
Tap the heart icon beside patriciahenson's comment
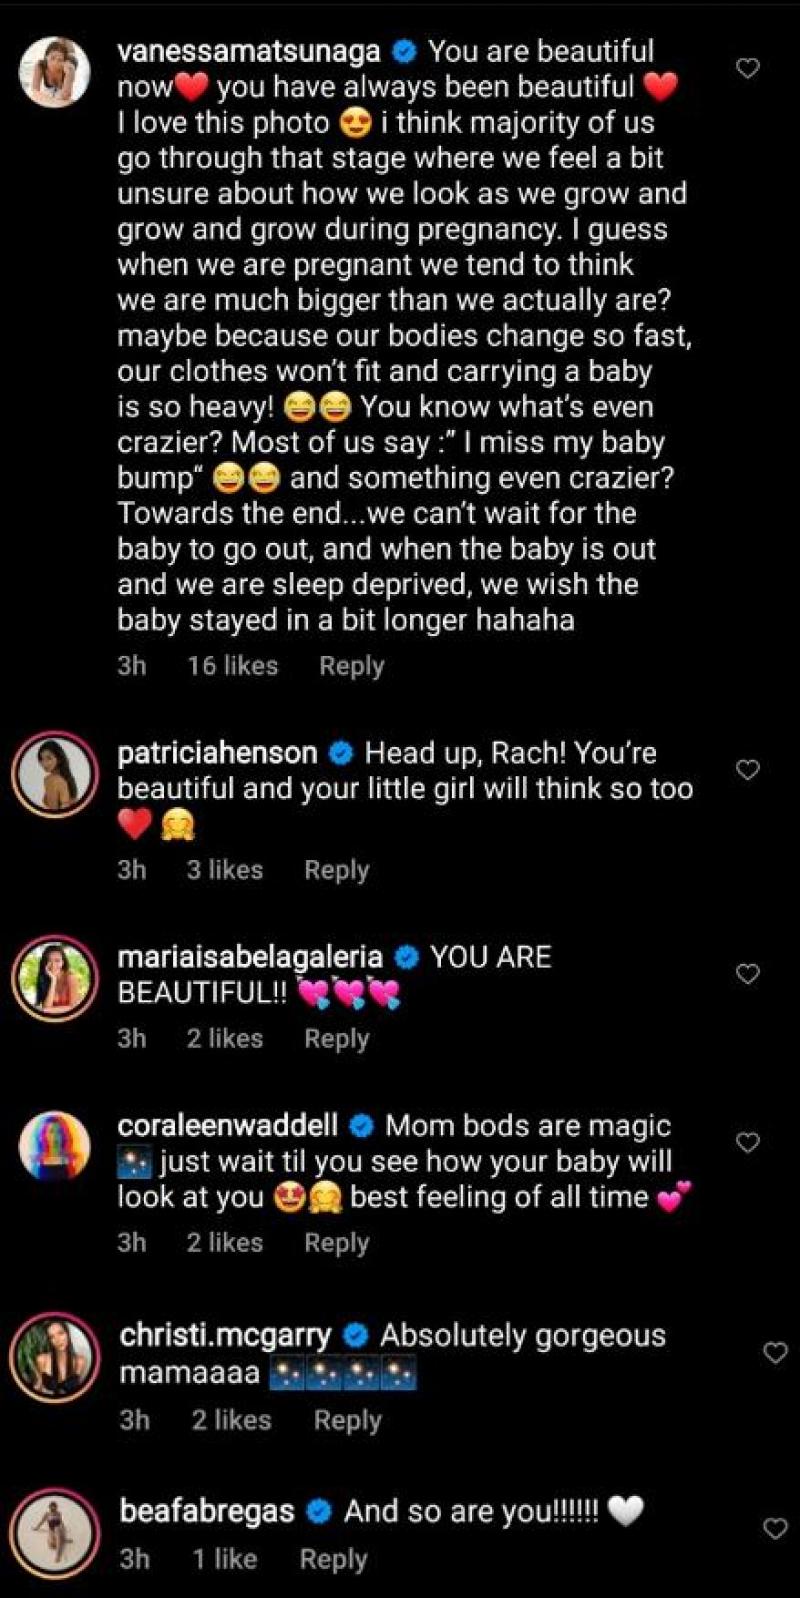[746, 770]
